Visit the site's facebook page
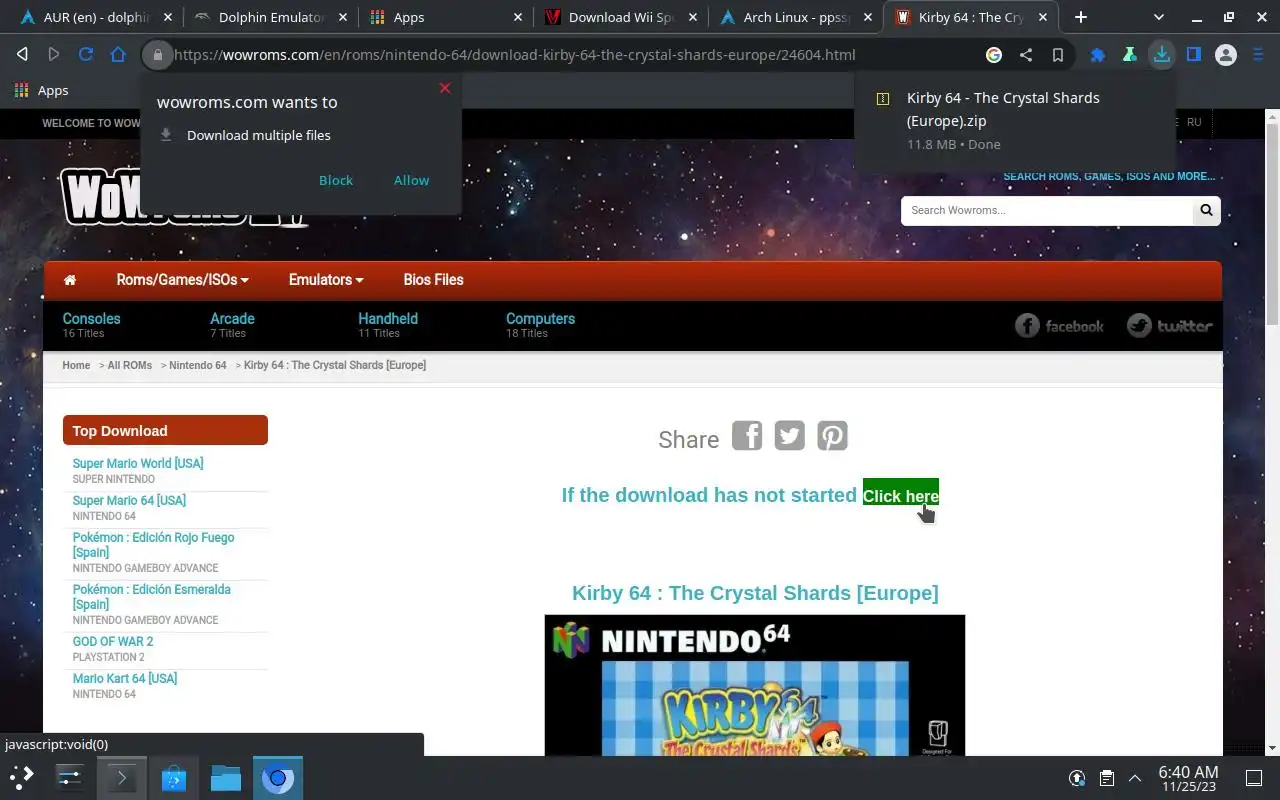Image resolution: width=1280 pixels, height=800 pixels. point(1059,325)
